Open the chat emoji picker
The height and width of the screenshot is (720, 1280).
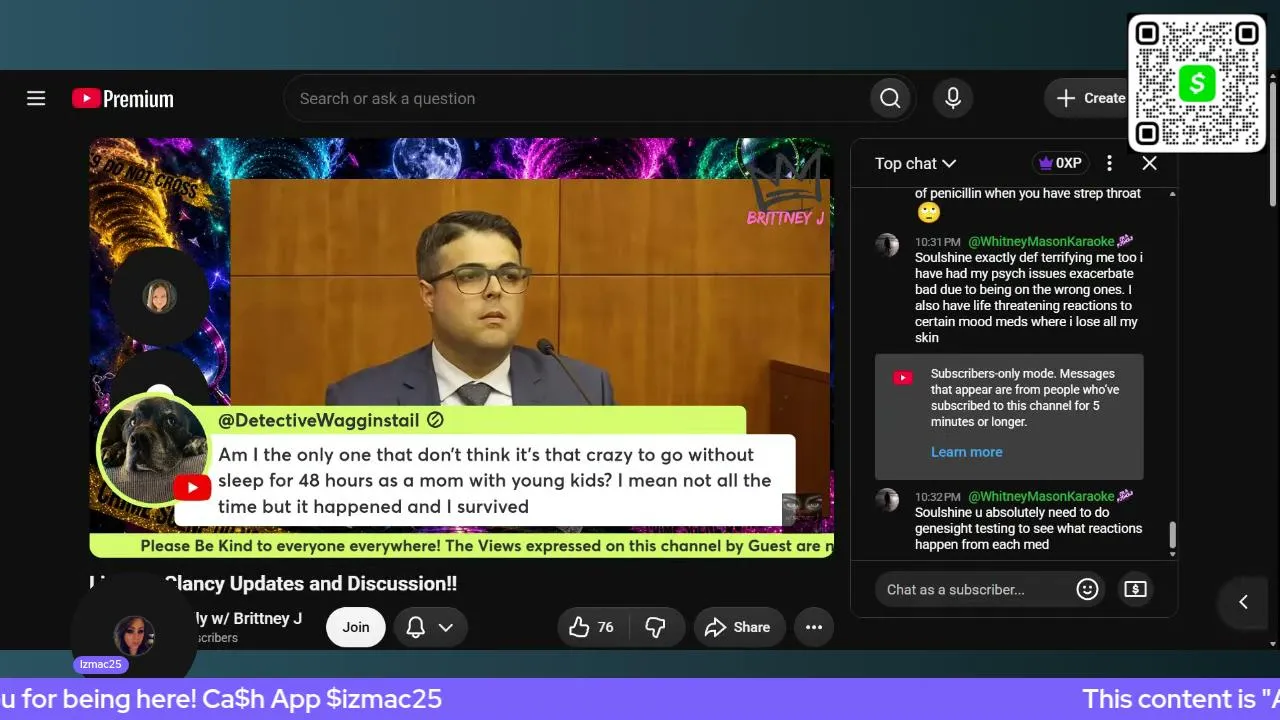1087,589
